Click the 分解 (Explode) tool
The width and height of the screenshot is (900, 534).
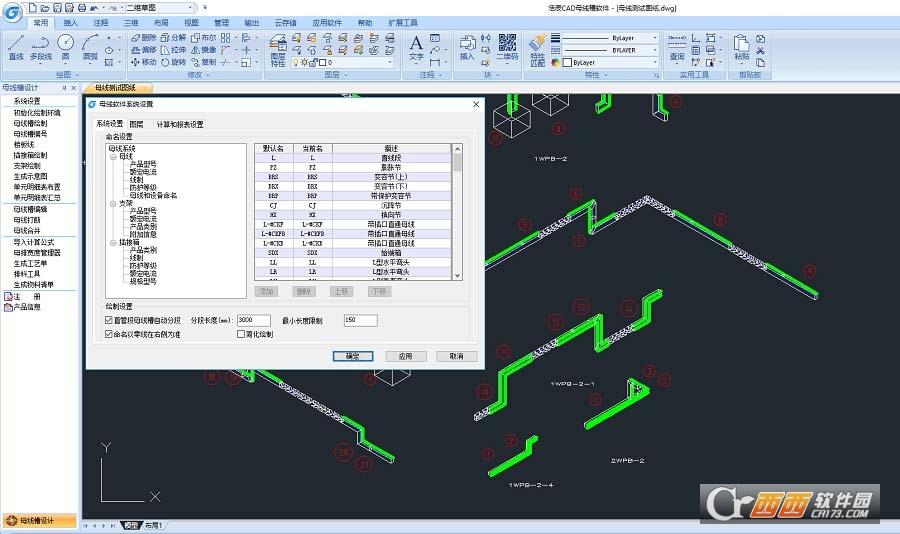(173, 37)
